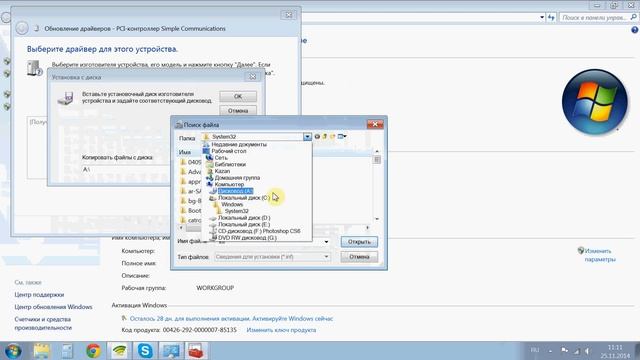
Task: Show hidden tray icons arrow
Action: (550, 351)
